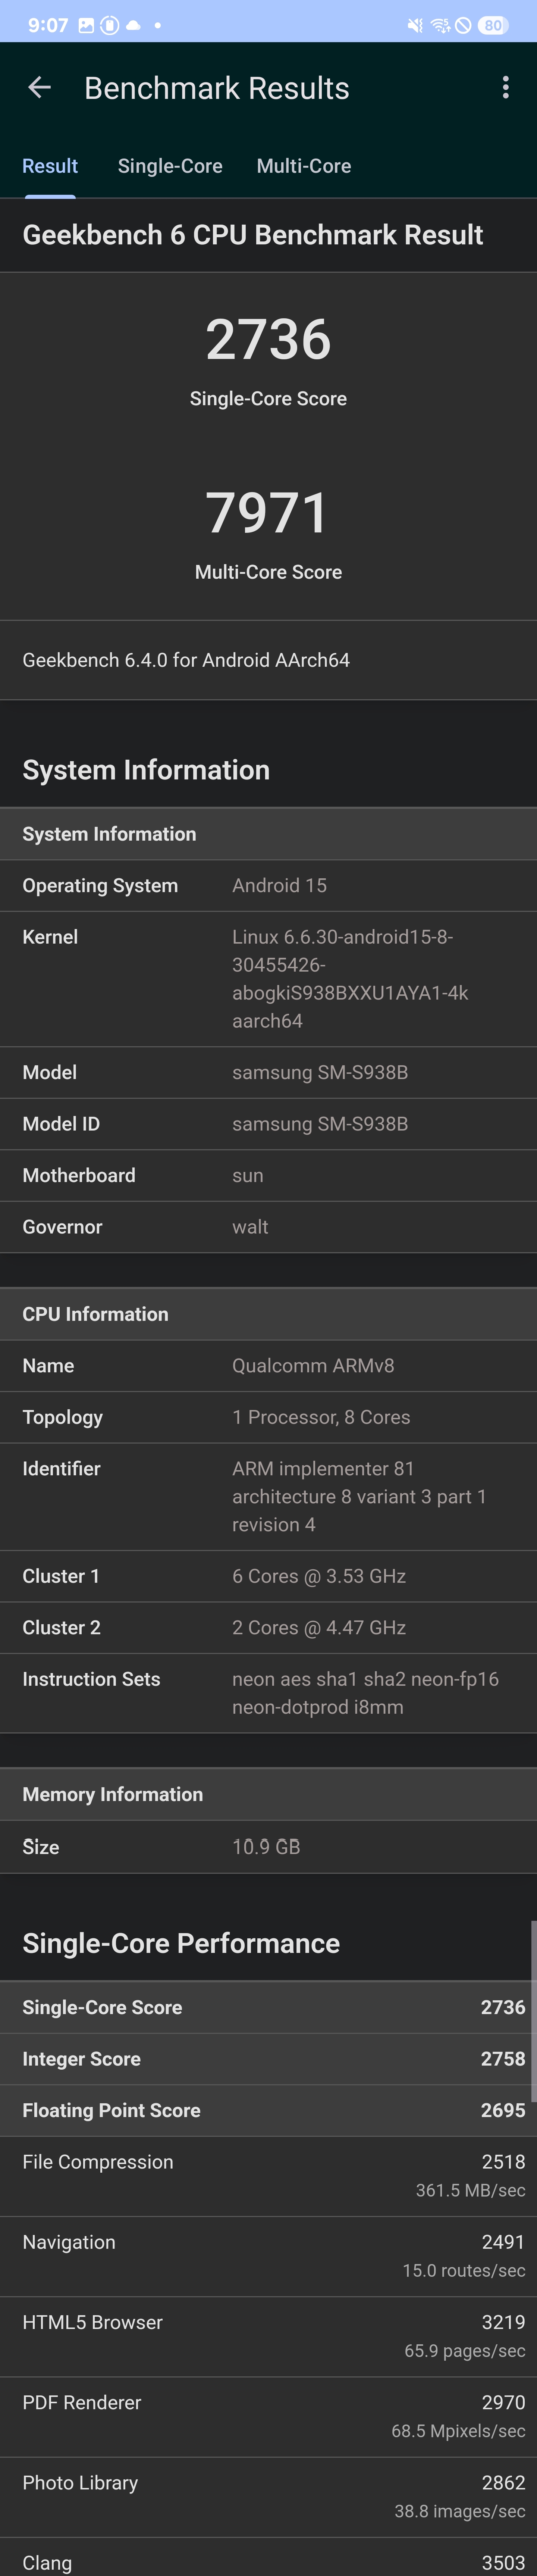Tap the CPU Name Qualcomm ARMv8 row

(268, 1366)
